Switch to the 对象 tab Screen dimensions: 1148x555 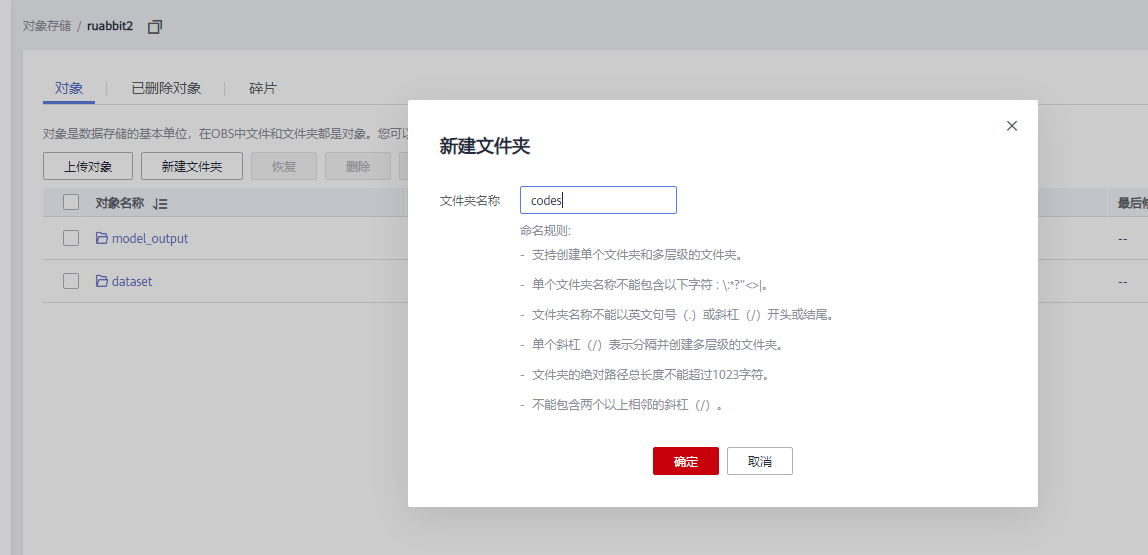tap(69, 88)
